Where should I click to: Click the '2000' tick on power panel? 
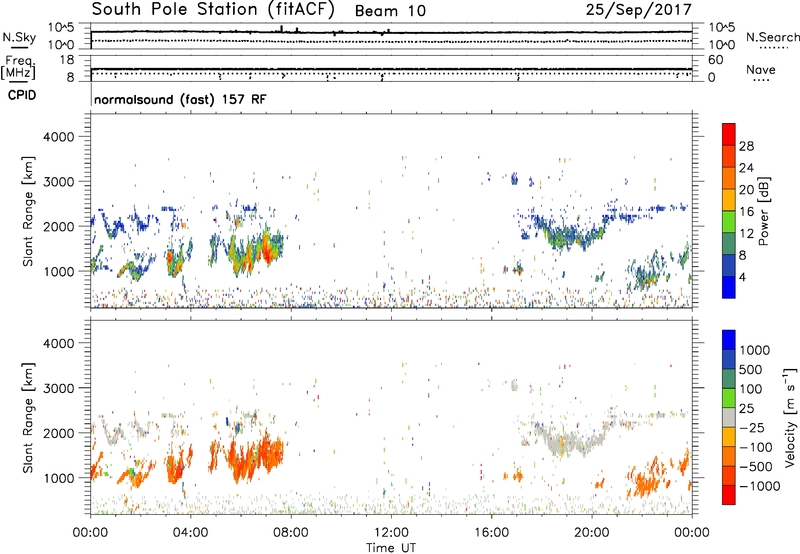point(59,226)
